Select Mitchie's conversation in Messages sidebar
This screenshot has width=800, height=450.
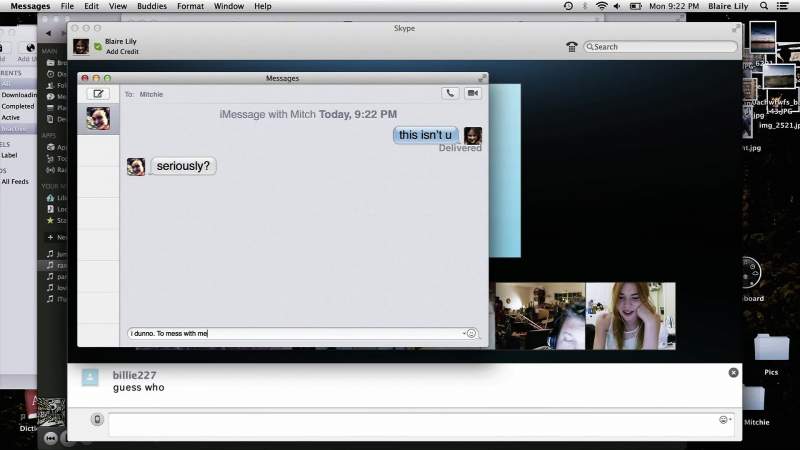pyautogui.click(x=98, y=119)
